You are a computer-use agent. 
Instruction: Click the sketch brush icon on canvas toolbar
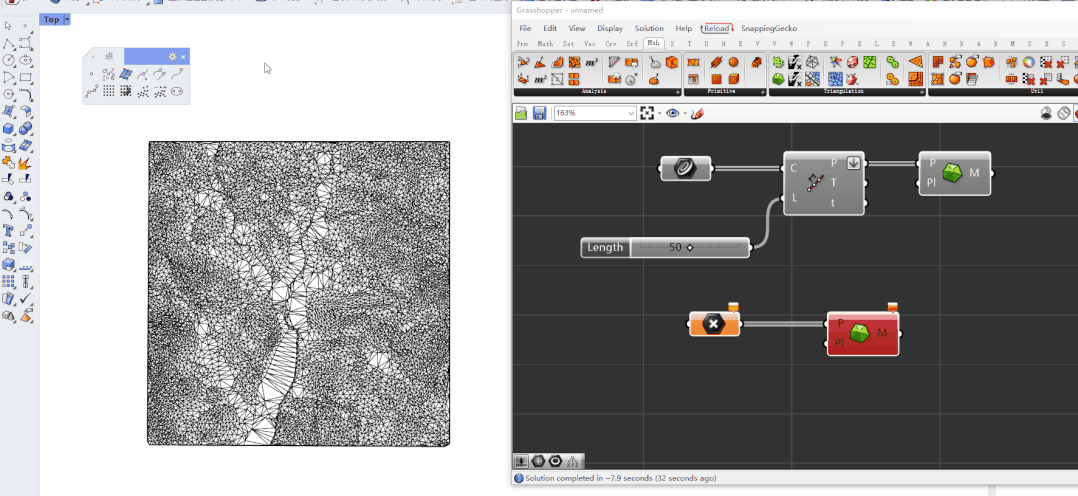(697, 114)
